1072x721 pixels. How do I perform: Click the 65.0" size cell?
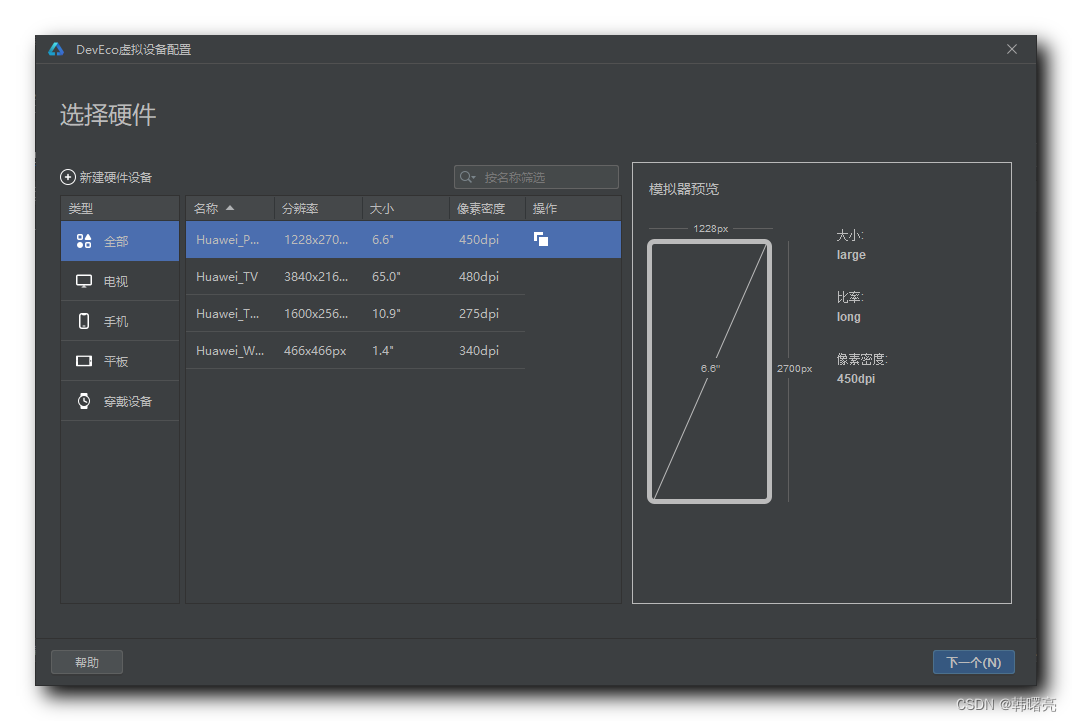[386, 276]
